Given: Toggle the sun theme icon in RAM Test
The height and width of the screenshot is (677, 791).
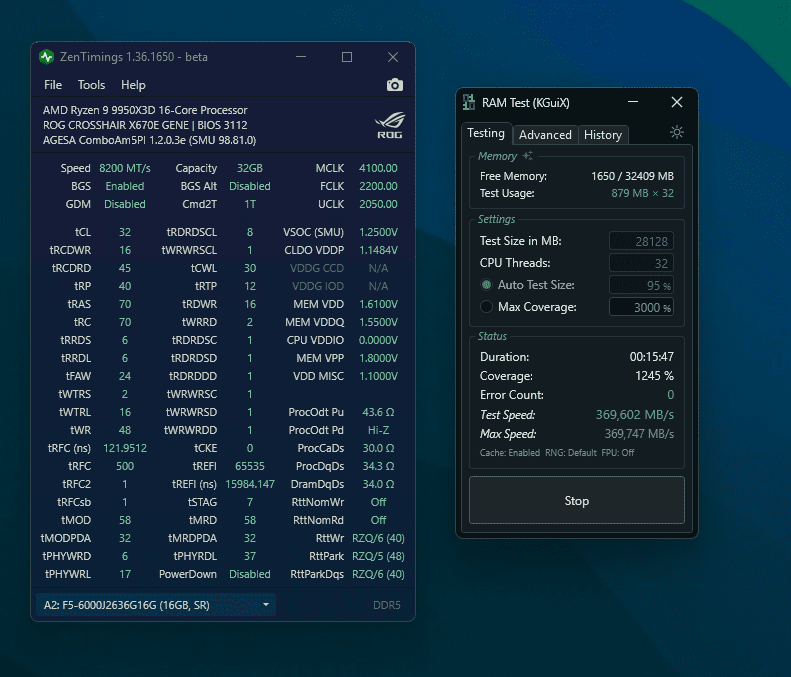Looking at the screenshot, I should (x=676, y=132).
